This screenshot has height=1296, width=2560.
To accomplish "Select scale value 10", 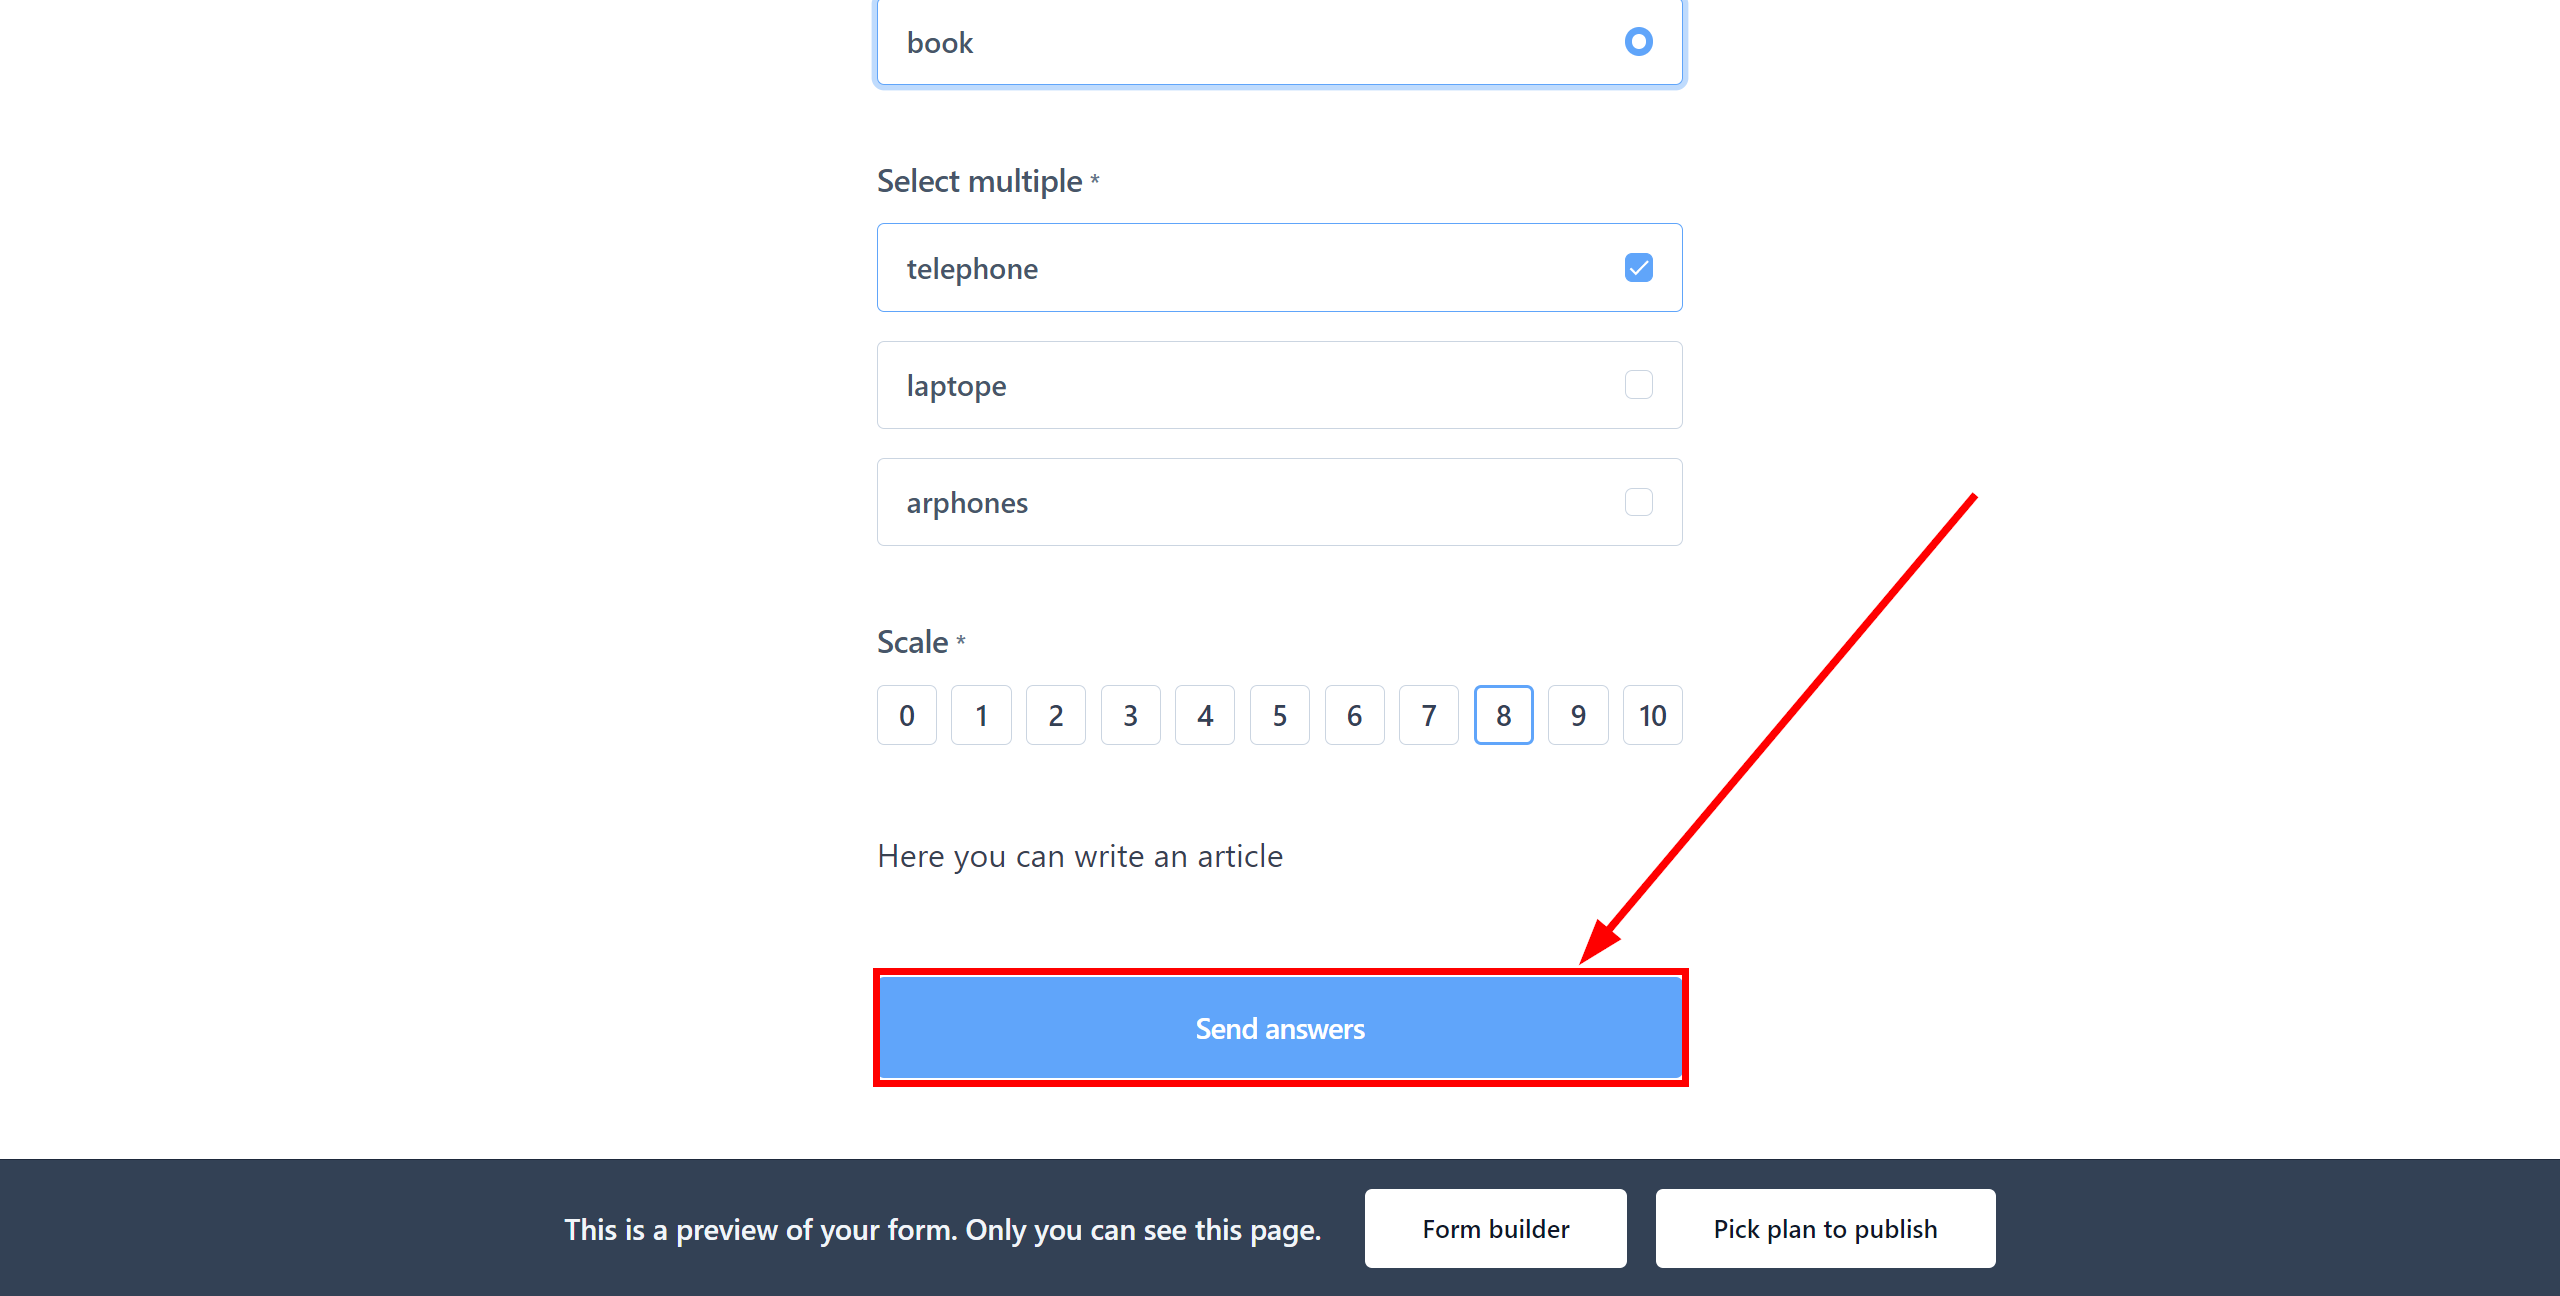I will pos(1653,716).
